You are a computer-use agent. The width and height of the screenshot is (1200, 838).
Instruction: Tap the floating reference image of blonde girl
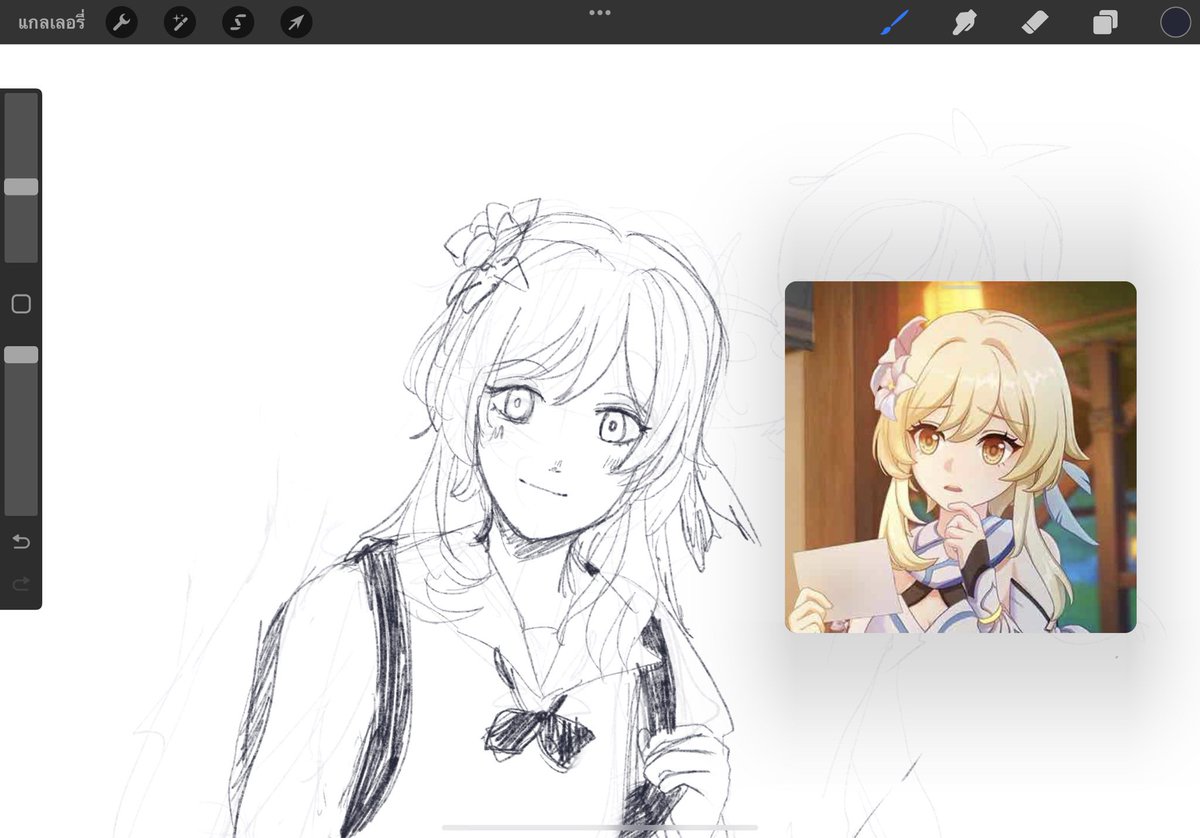960,457
